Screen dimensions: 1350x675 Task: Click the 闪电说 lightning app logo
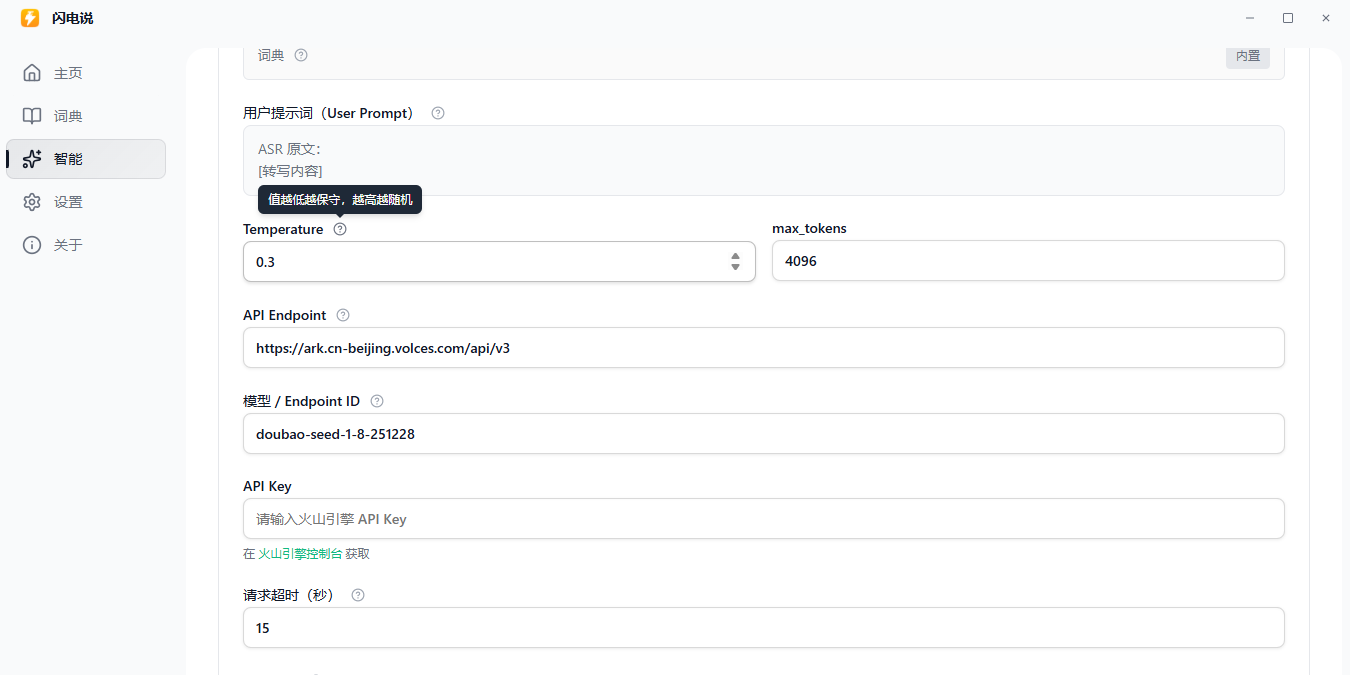30,18
